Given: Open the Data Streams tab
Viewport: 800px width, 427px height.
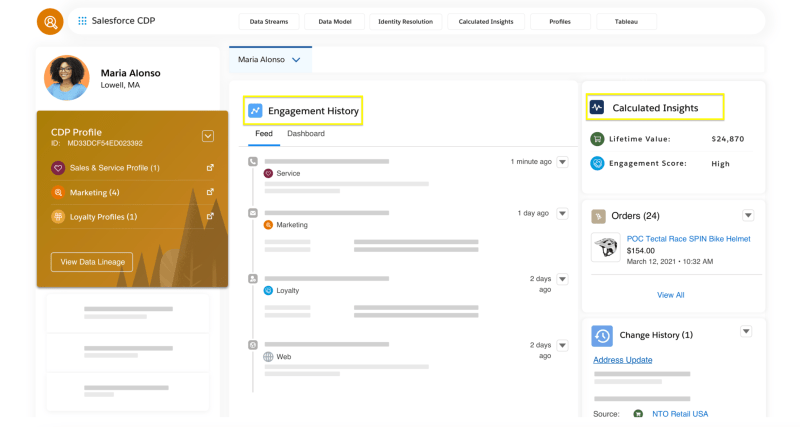Looking at the screenshot, I should [269, 21].
